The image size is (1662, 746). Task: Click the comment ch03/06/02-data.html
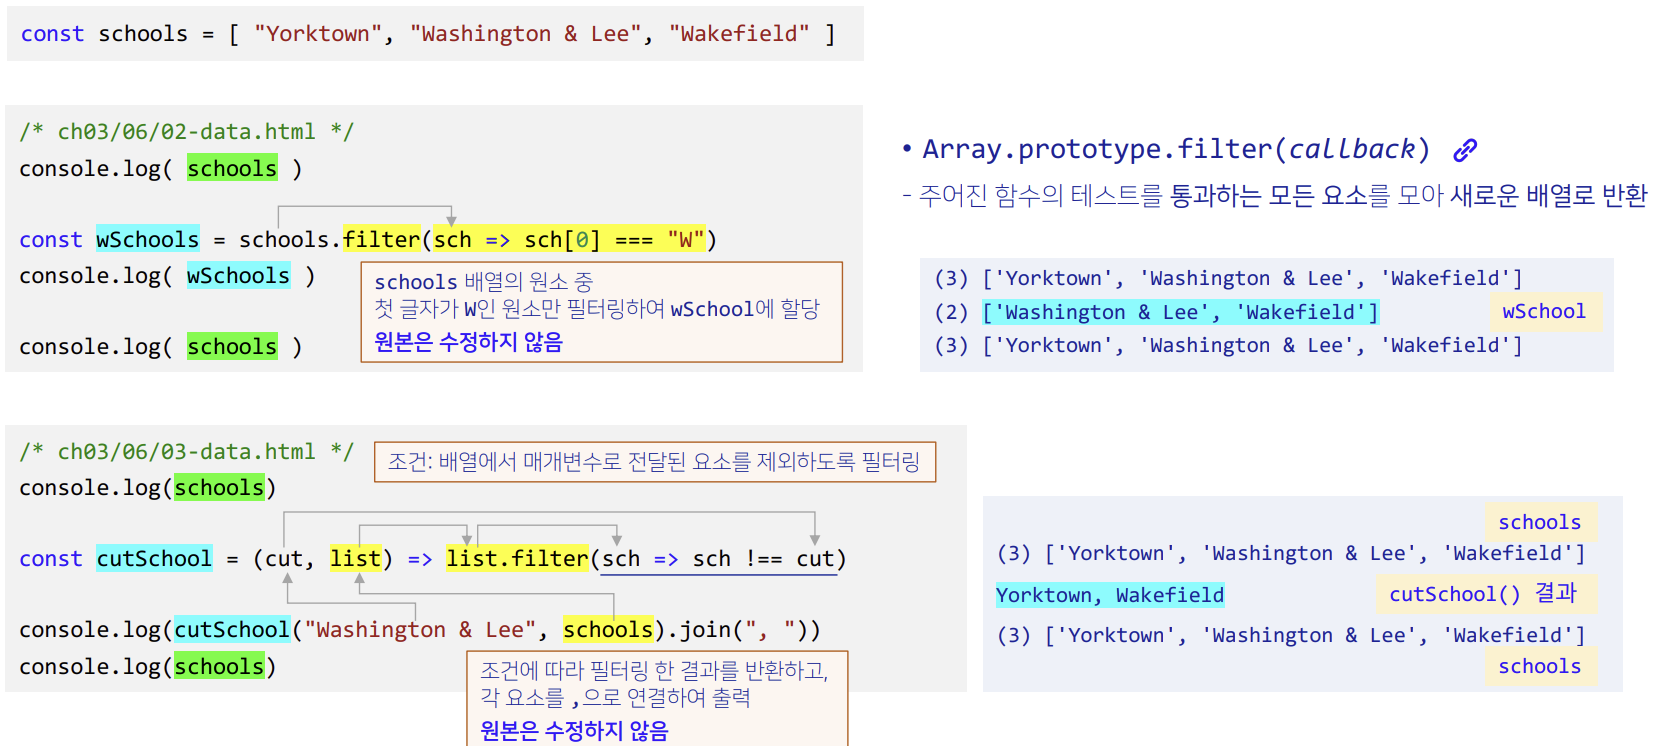[x=186, y=132]
